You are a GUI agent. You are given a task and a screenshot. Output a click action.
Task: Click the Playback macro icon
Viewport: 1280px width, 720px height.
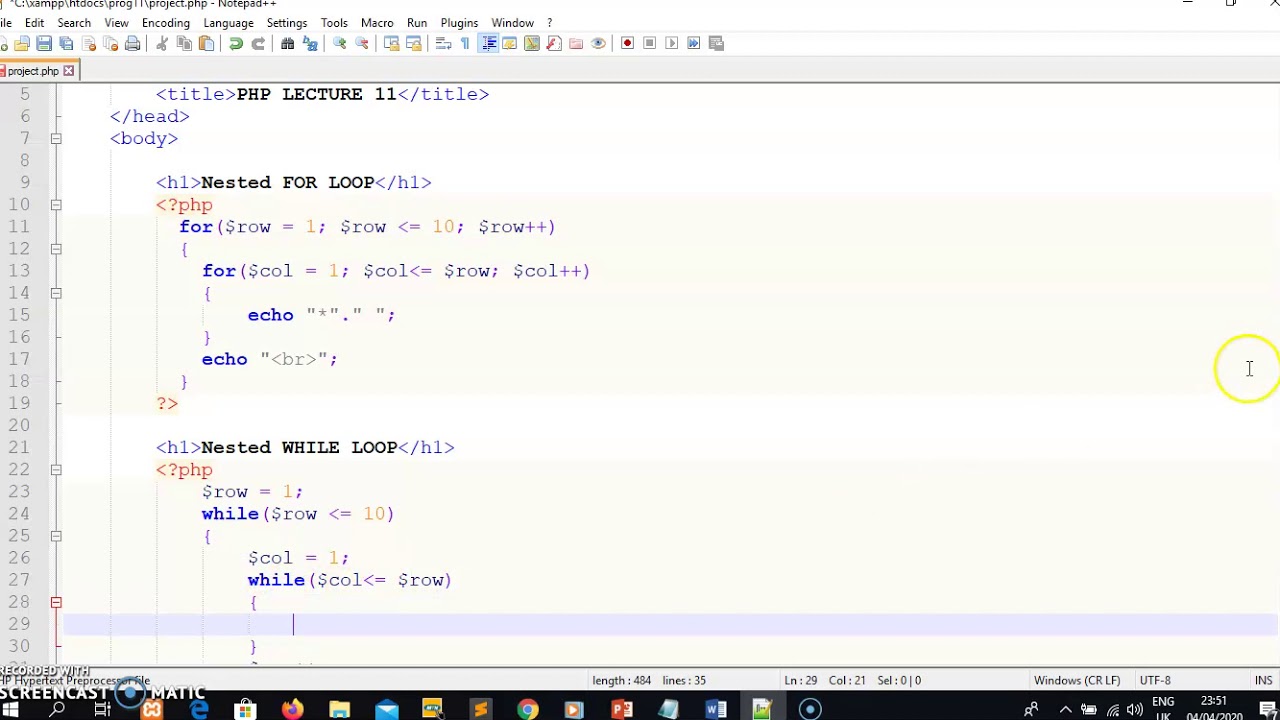pyautogui.click(x=672, y=43)
